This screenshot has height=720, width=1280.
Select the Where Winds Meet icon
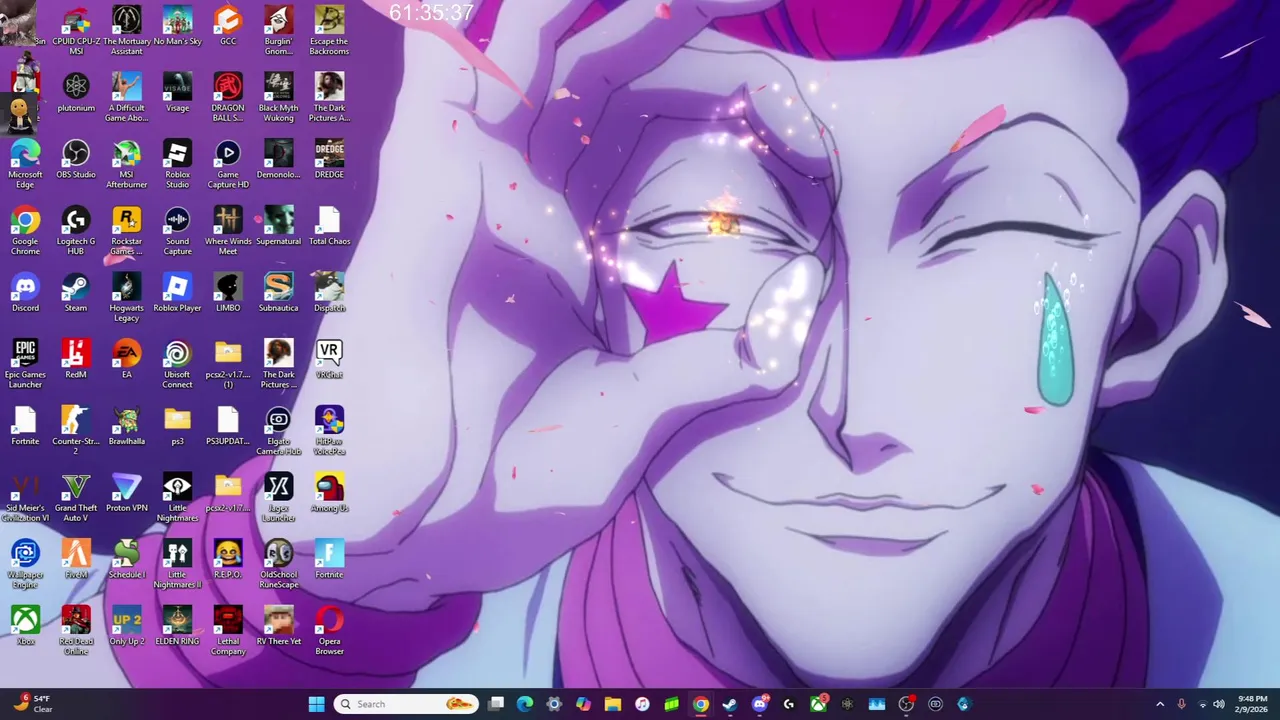228,231
